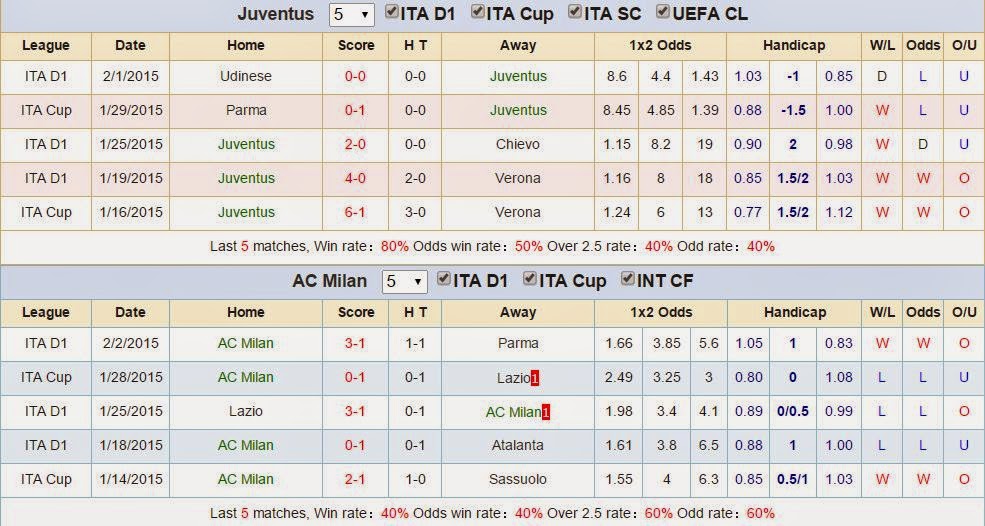The width and height of the screenshot is (985, 526).
Task: Open the Juventus 6-1 Verona score link
Action: tap(355, 212)
